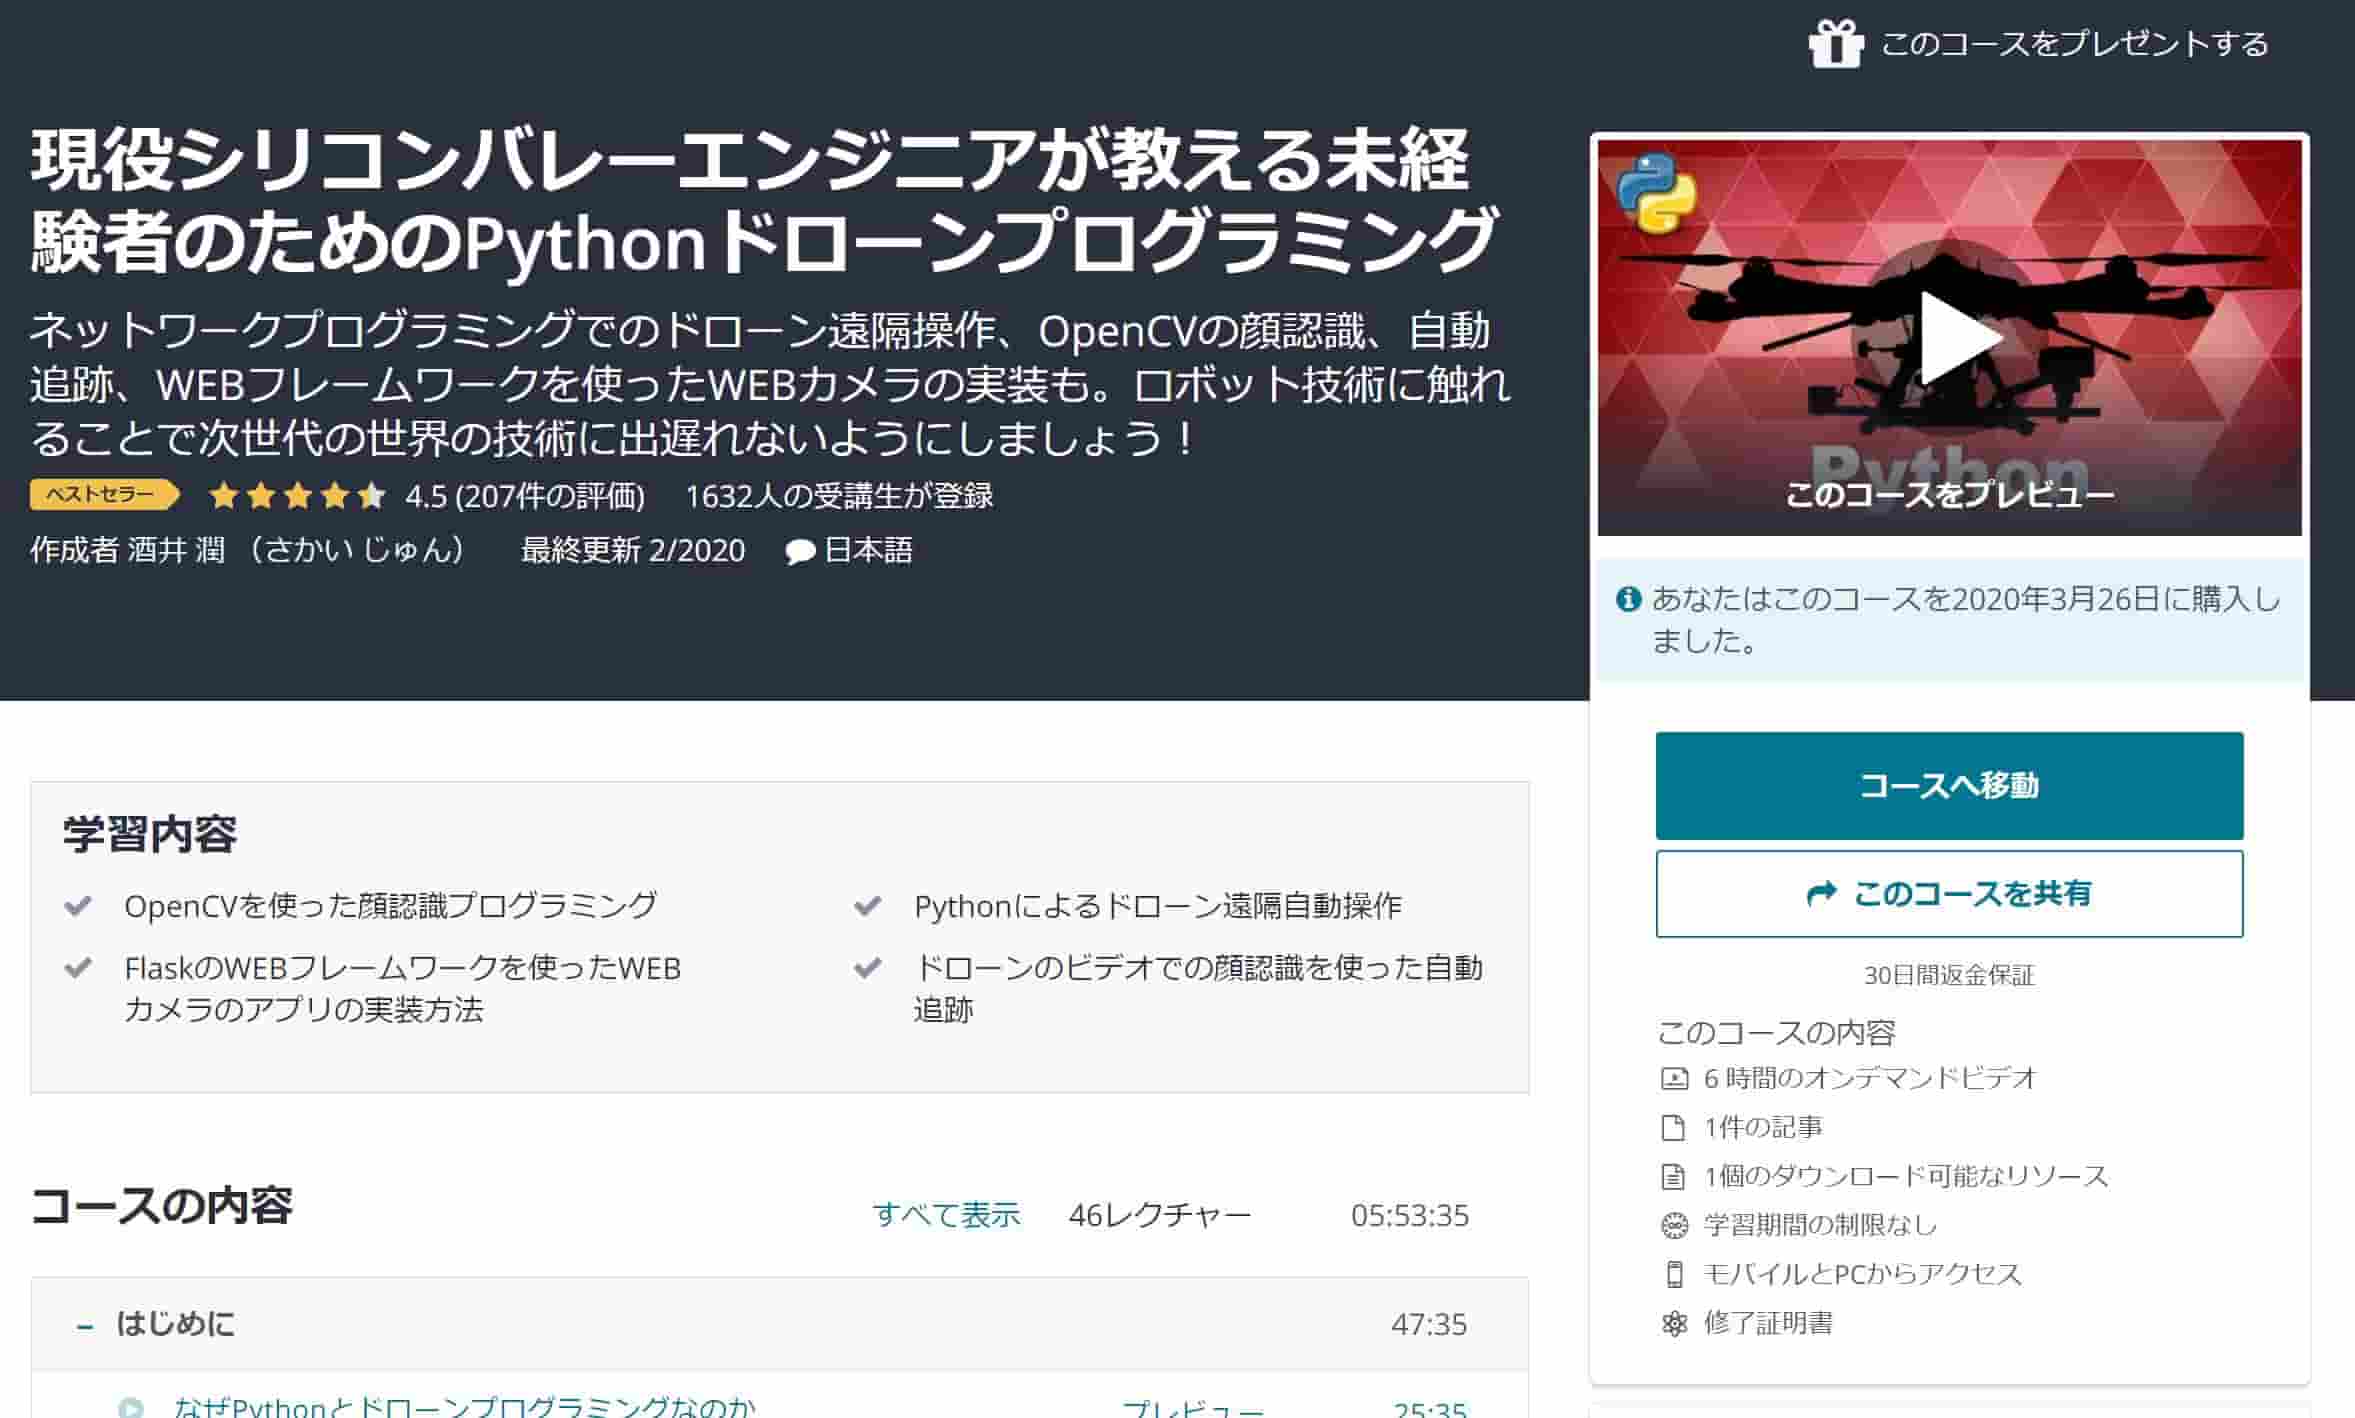Click 学習期間の制限なし text
The width and height of the screenshot is (2355, 1418).
pyautogui.click(x=1820, y=1225)
